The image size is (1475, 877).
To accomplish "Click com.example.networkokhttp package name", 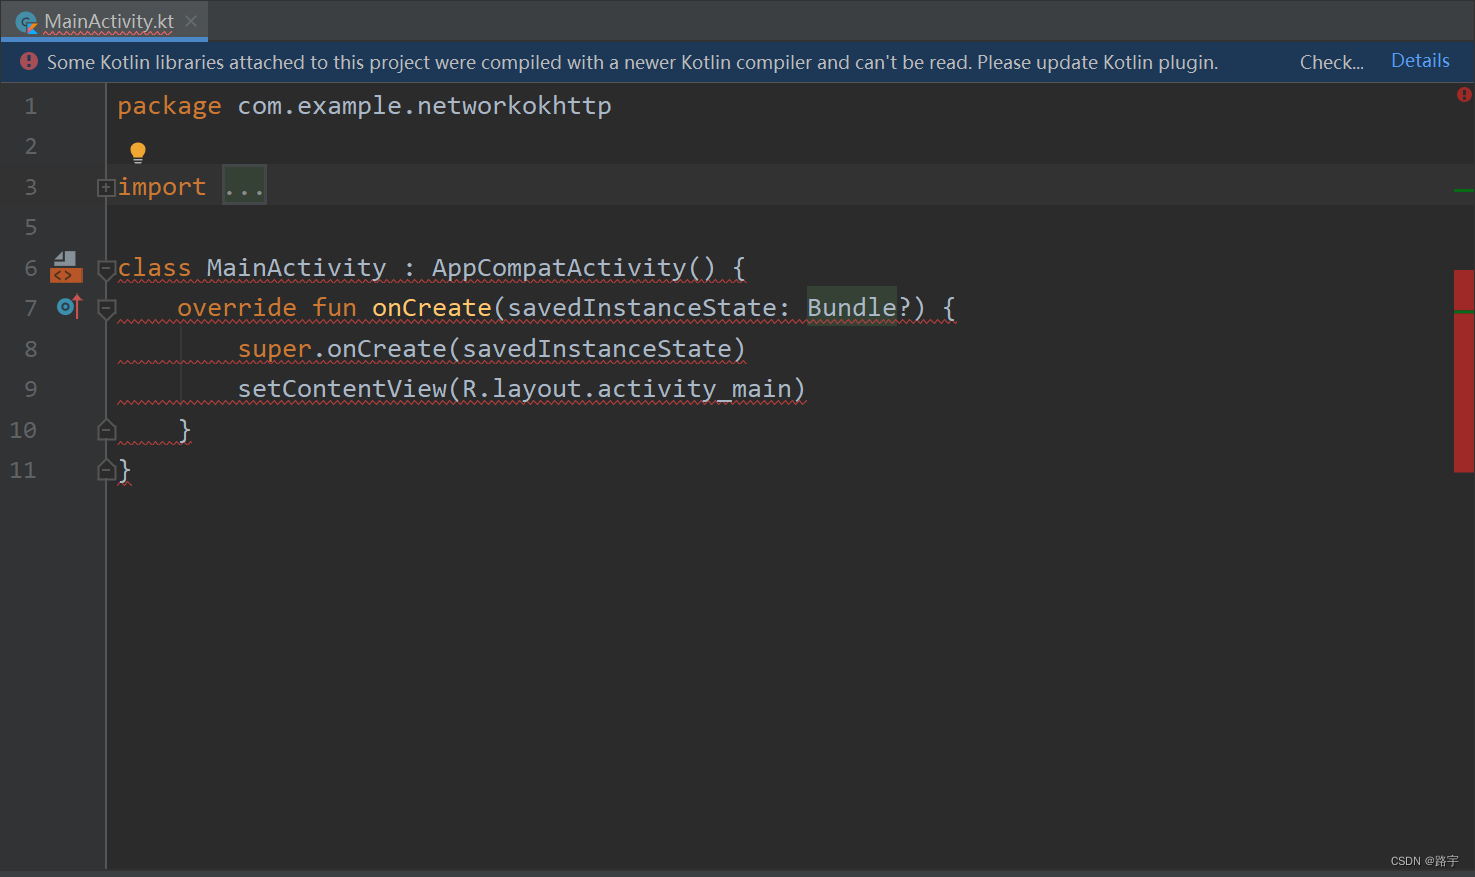I will pyautogui.click(x=424, y=106).
